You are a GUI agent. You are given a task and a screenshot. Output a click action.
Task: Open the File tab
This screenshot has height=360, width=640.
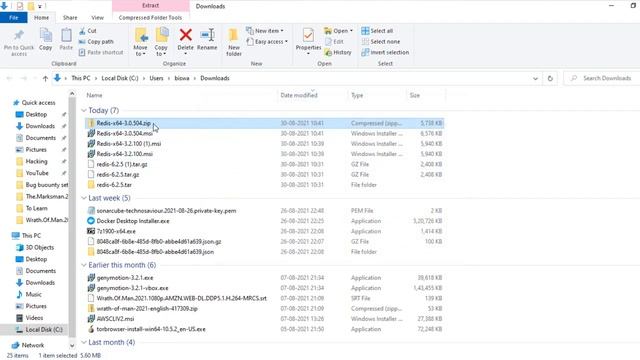pos(13,18)
